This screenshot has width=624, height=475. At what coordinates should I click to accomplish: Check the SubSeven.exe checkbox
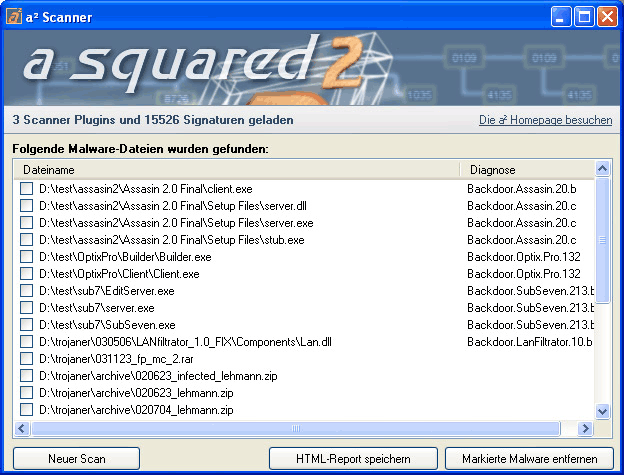(26, 325)
